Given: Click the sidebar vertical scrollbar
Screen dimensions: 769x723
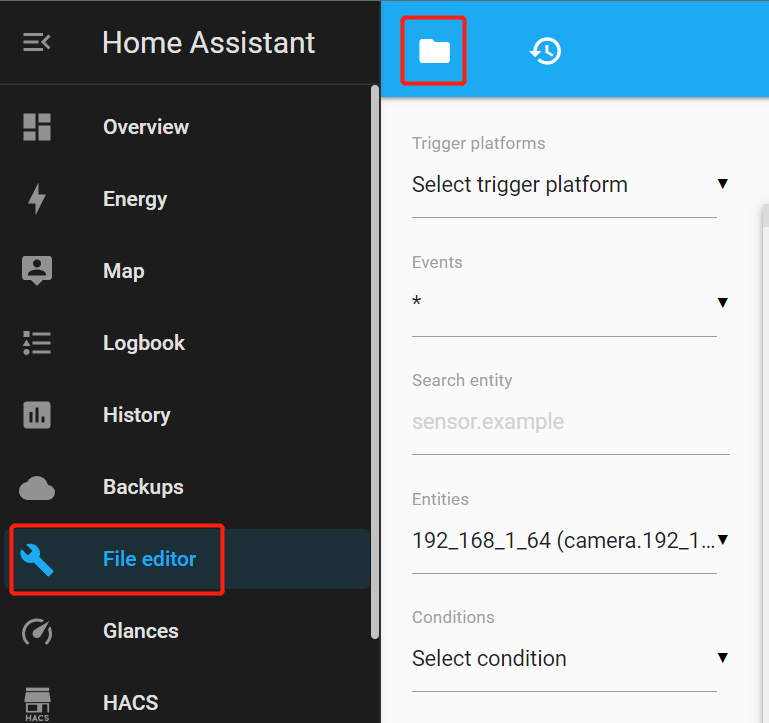Looking at the screenshot, I should click(x=375, y=362).
